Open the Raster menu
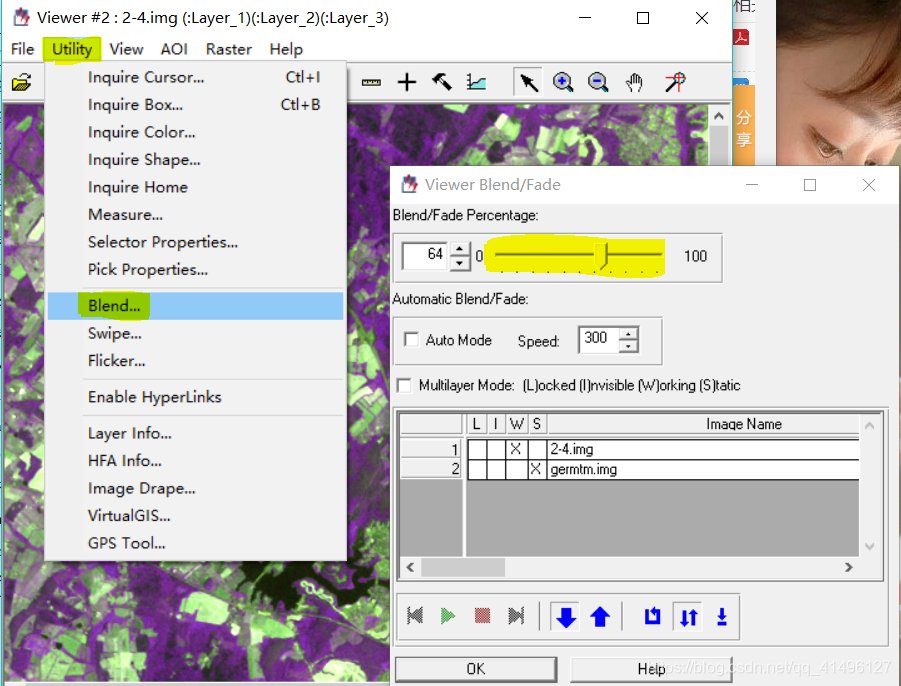Image resolution: width=901 pixels, height=686 pixels. click(229, 49)
